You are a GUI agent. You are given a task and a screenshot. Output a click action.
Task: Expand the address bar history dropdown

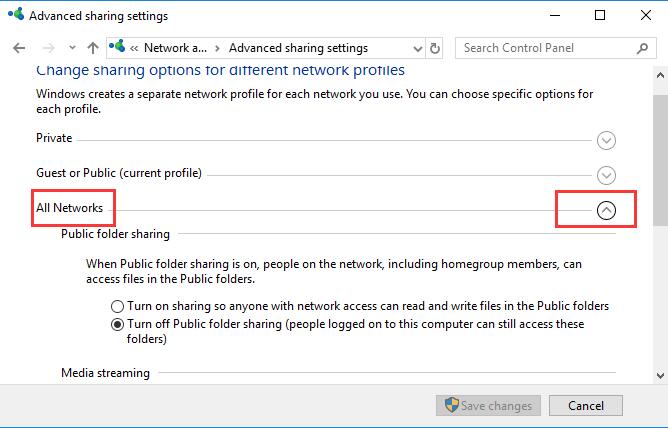pos(418,49)
